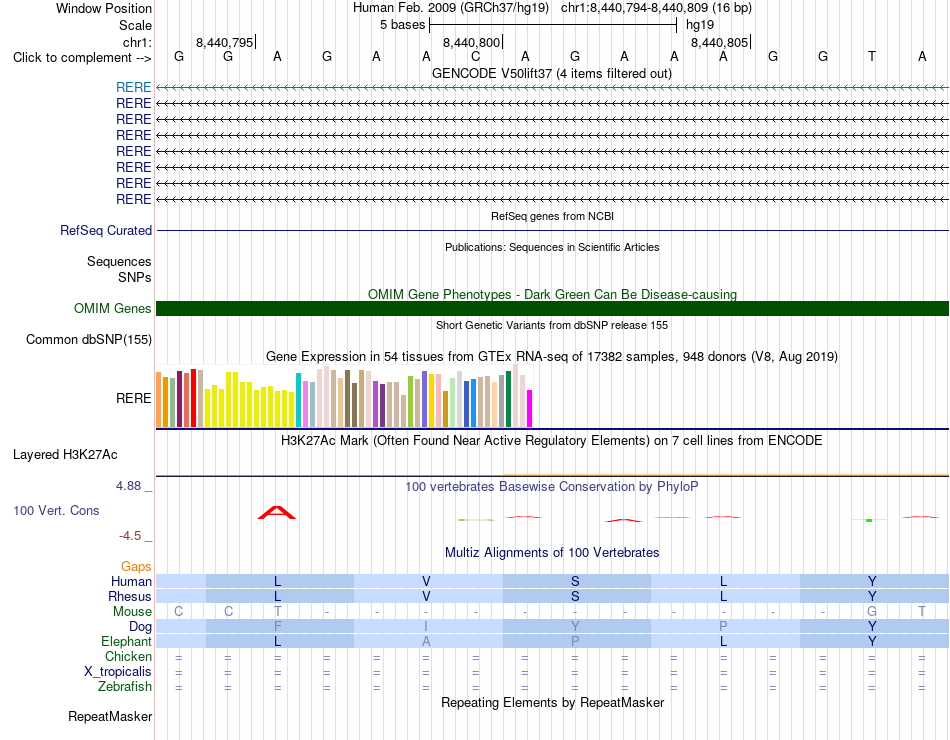Click the base C in the sequence row
This screenshot has width=950, height=740.
pyautogui.click(x=476, y=56)
